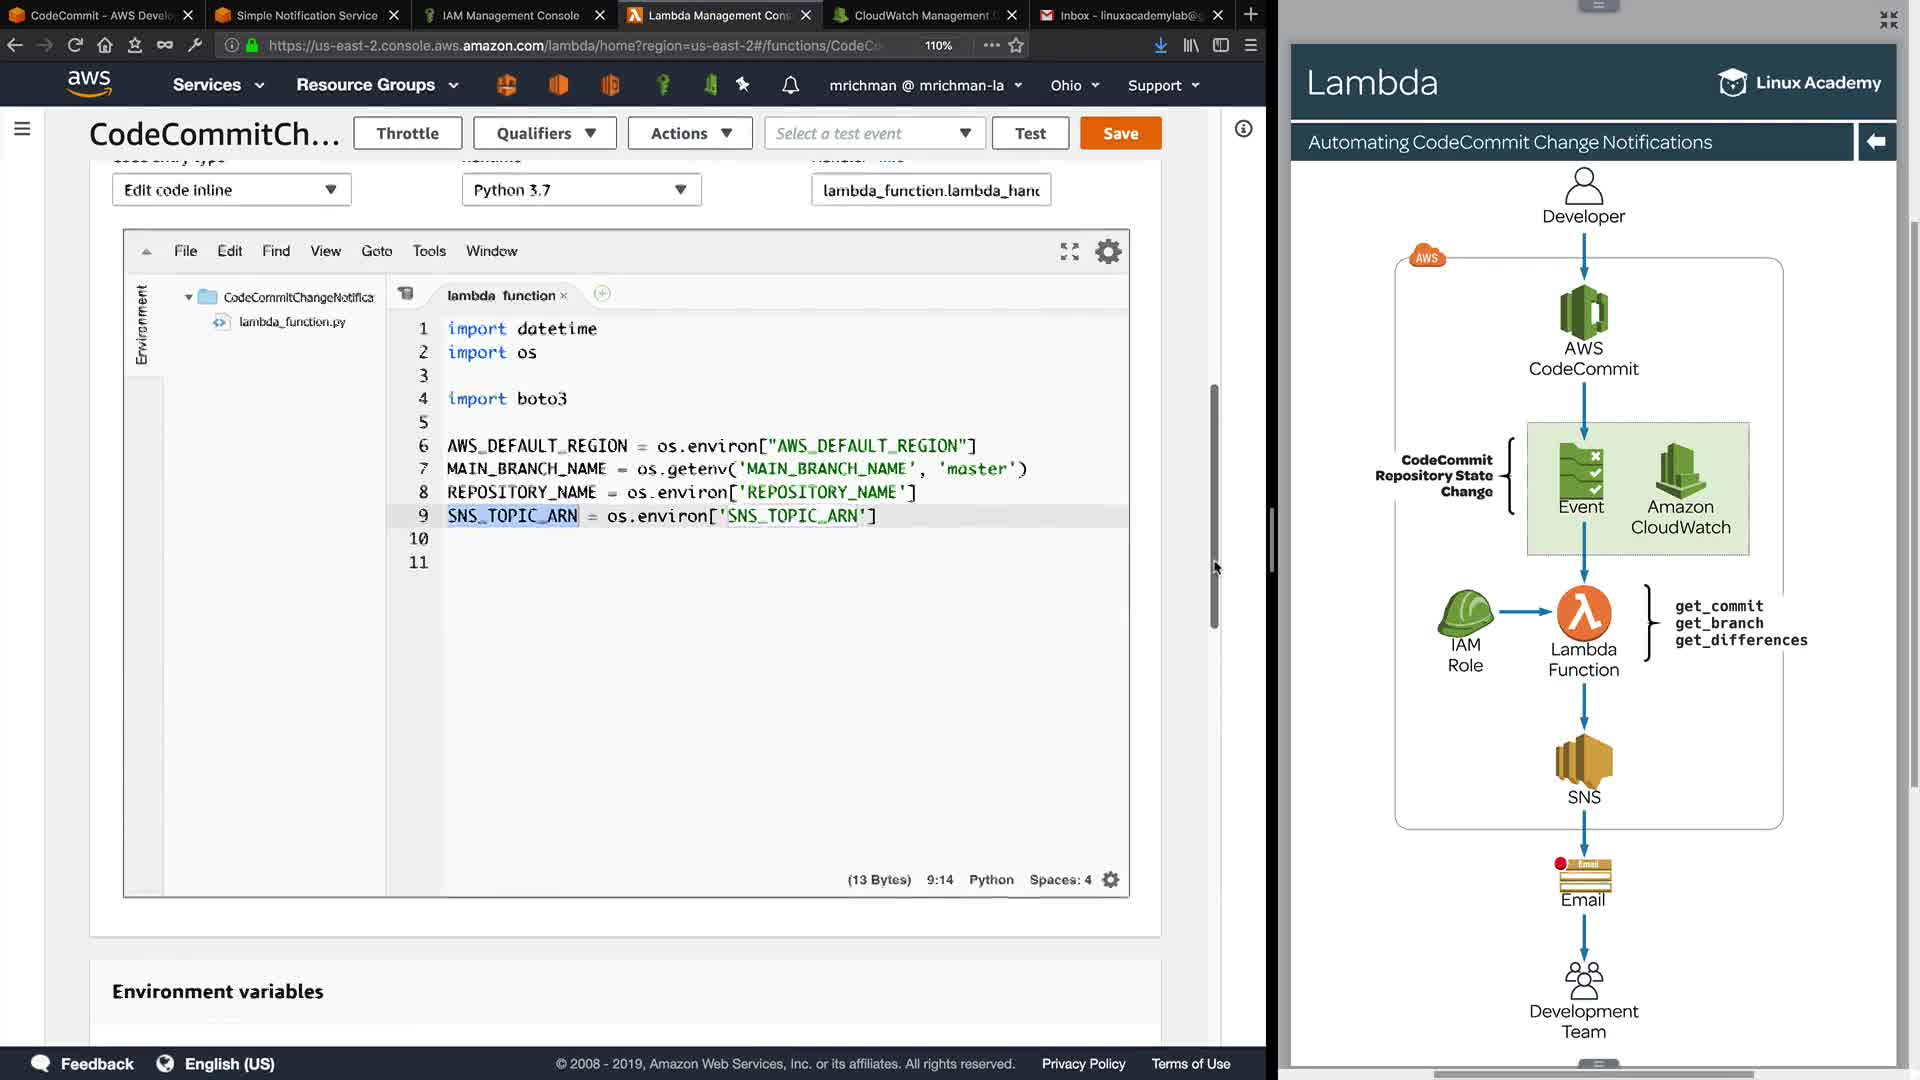Click the info circle icon
This screenshot has width=1920, height=1080.
(x=1243, y=129)
